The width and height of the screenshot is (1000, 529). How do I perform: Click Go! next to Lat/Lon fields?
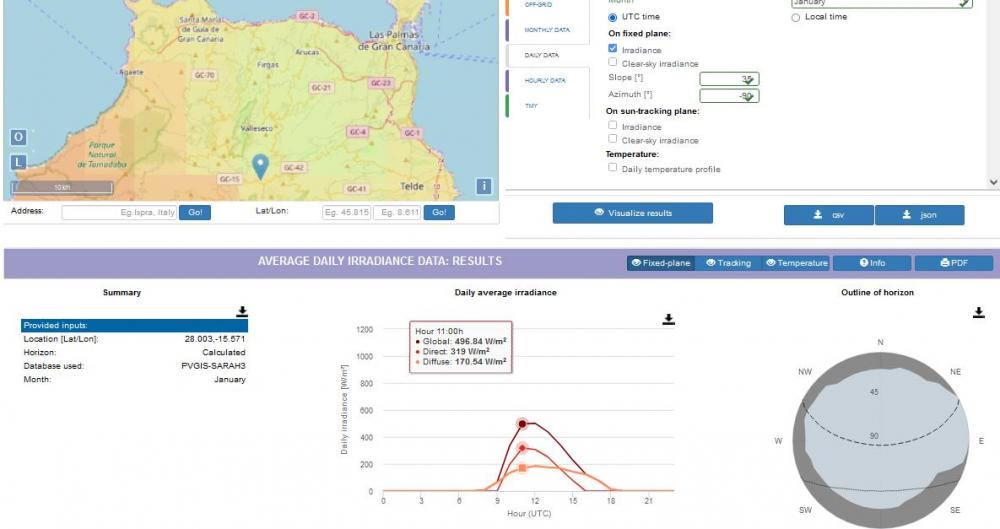click(x=439, y=212)
